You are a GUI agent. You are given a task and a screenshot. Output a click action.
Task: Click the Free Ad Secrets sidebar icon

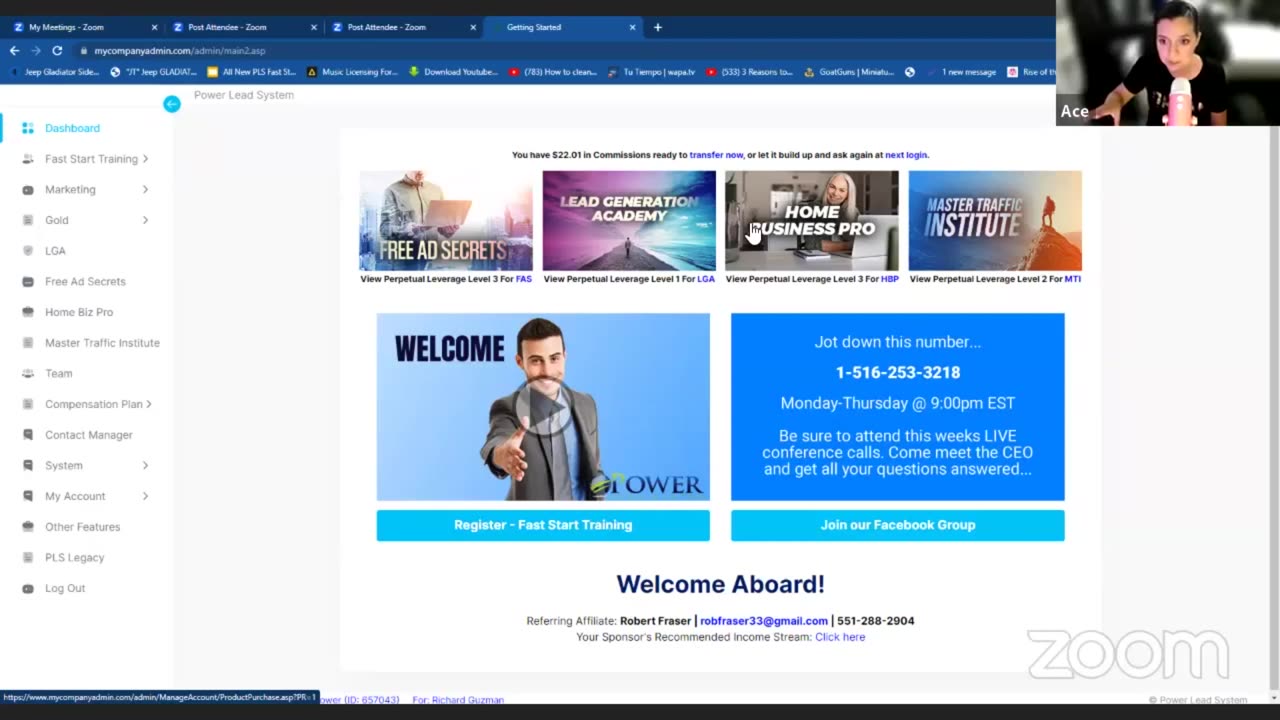point(28,282)
